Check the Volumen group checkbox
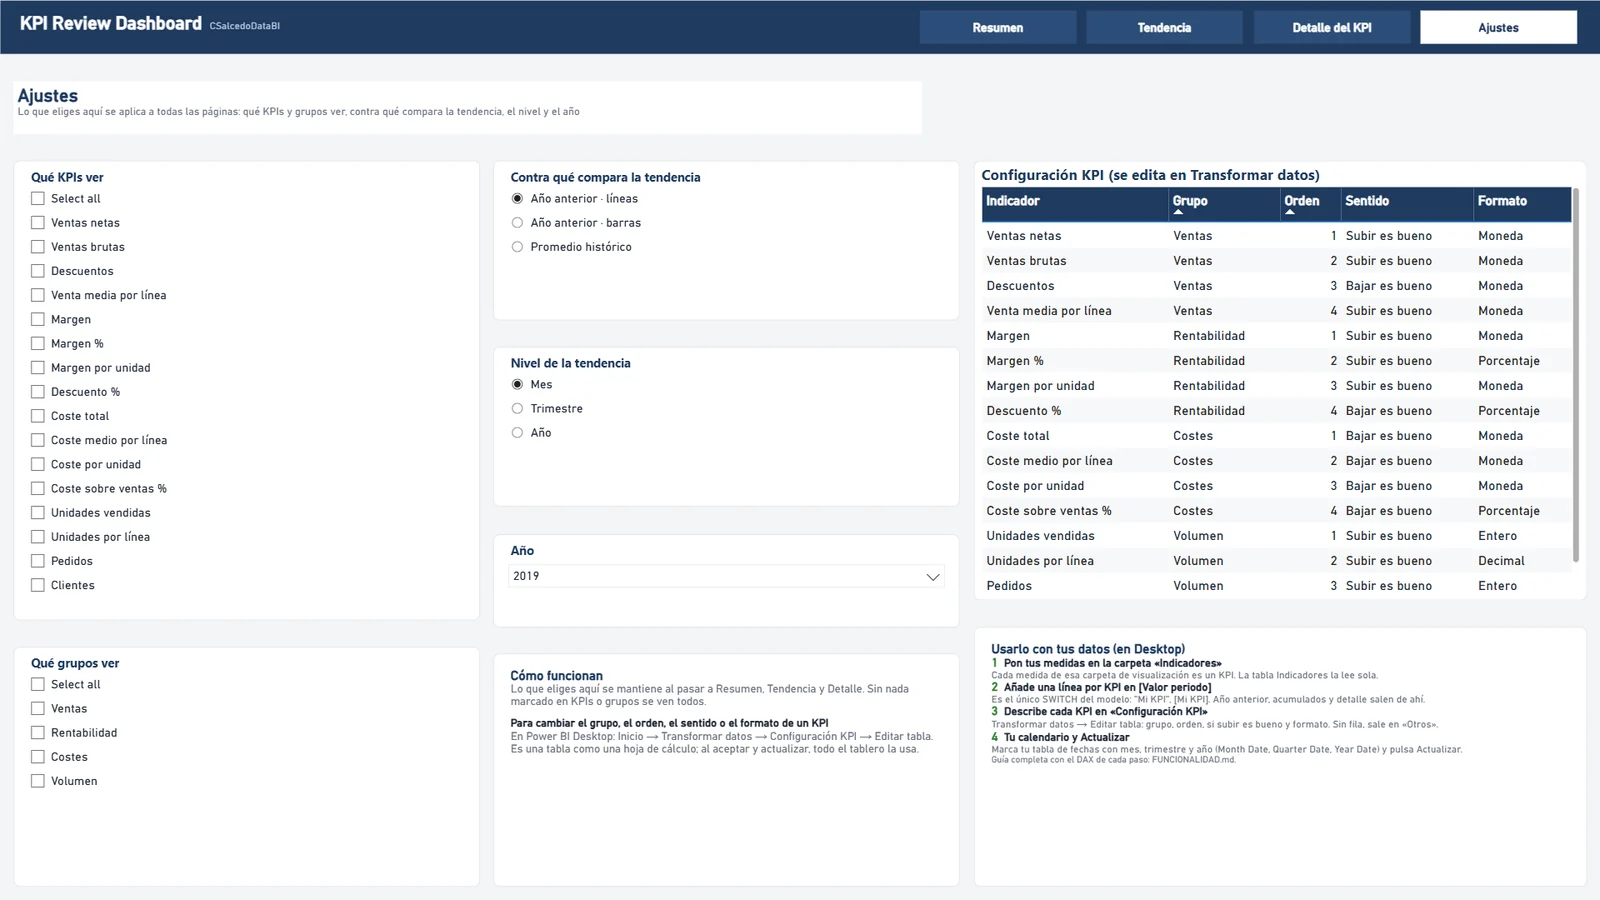1600x900 pixels. tap(38, 781)
